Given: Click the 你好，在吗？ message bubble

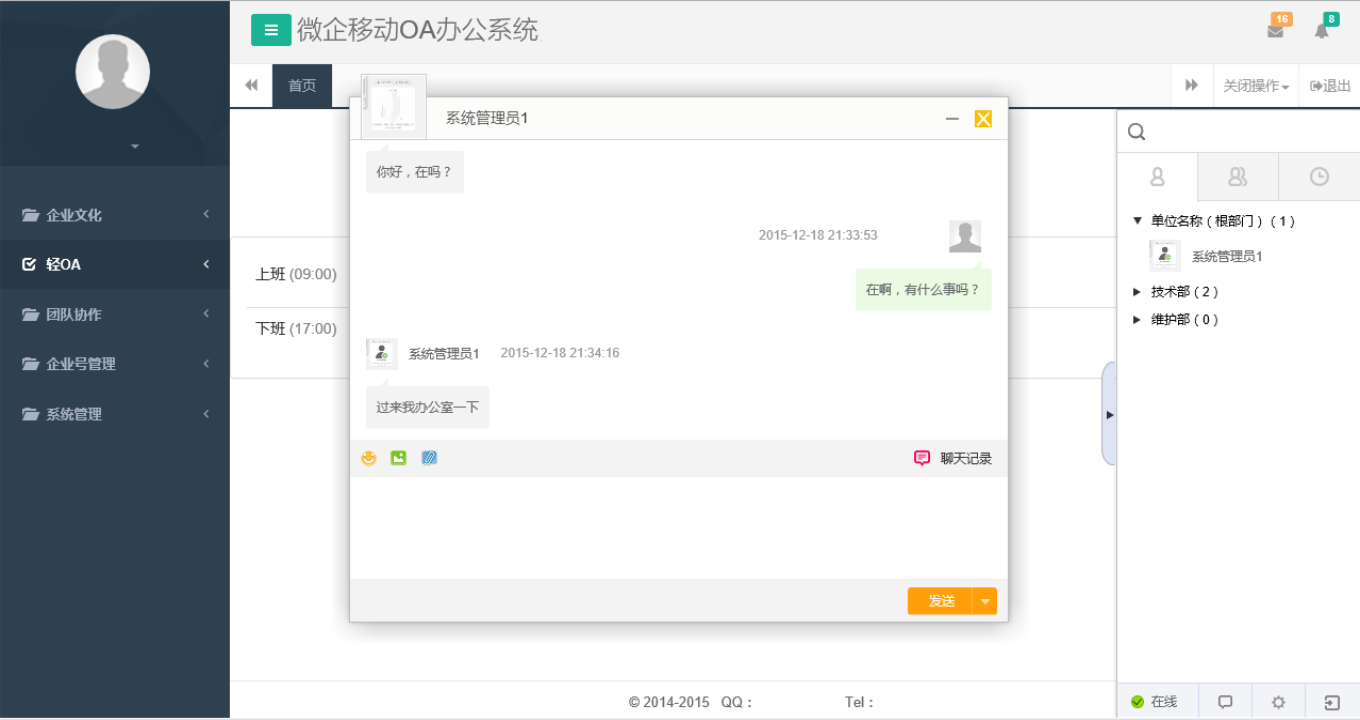Looking at the screenshot, I should [414, 172].
